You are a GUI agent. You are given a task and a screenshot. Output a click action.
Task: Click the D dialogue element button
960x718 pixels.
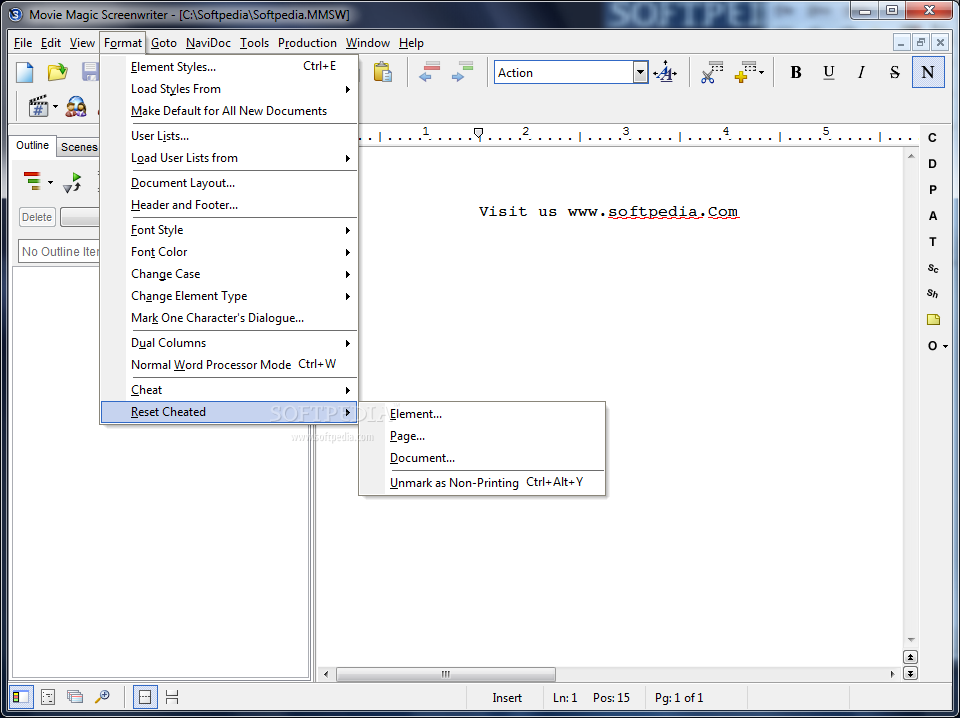(932, 164)
